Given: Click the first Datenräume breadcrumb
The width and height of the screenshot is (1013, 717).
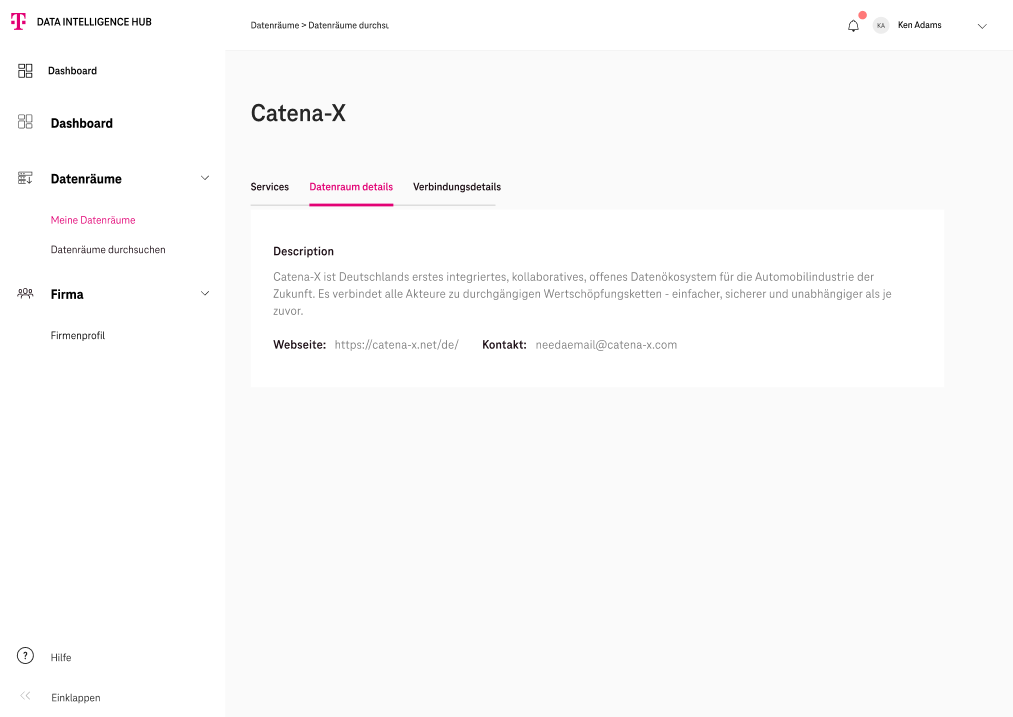Looking at the screenshot, I should (x=274, y=25).
